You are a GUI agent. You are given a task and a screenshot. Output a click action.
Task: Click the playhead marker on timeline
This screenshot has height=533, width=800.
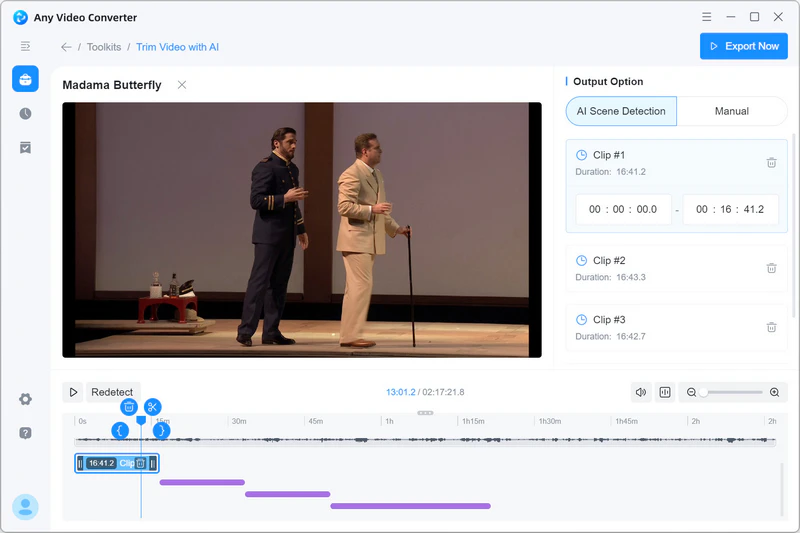(x=141, y=420)
